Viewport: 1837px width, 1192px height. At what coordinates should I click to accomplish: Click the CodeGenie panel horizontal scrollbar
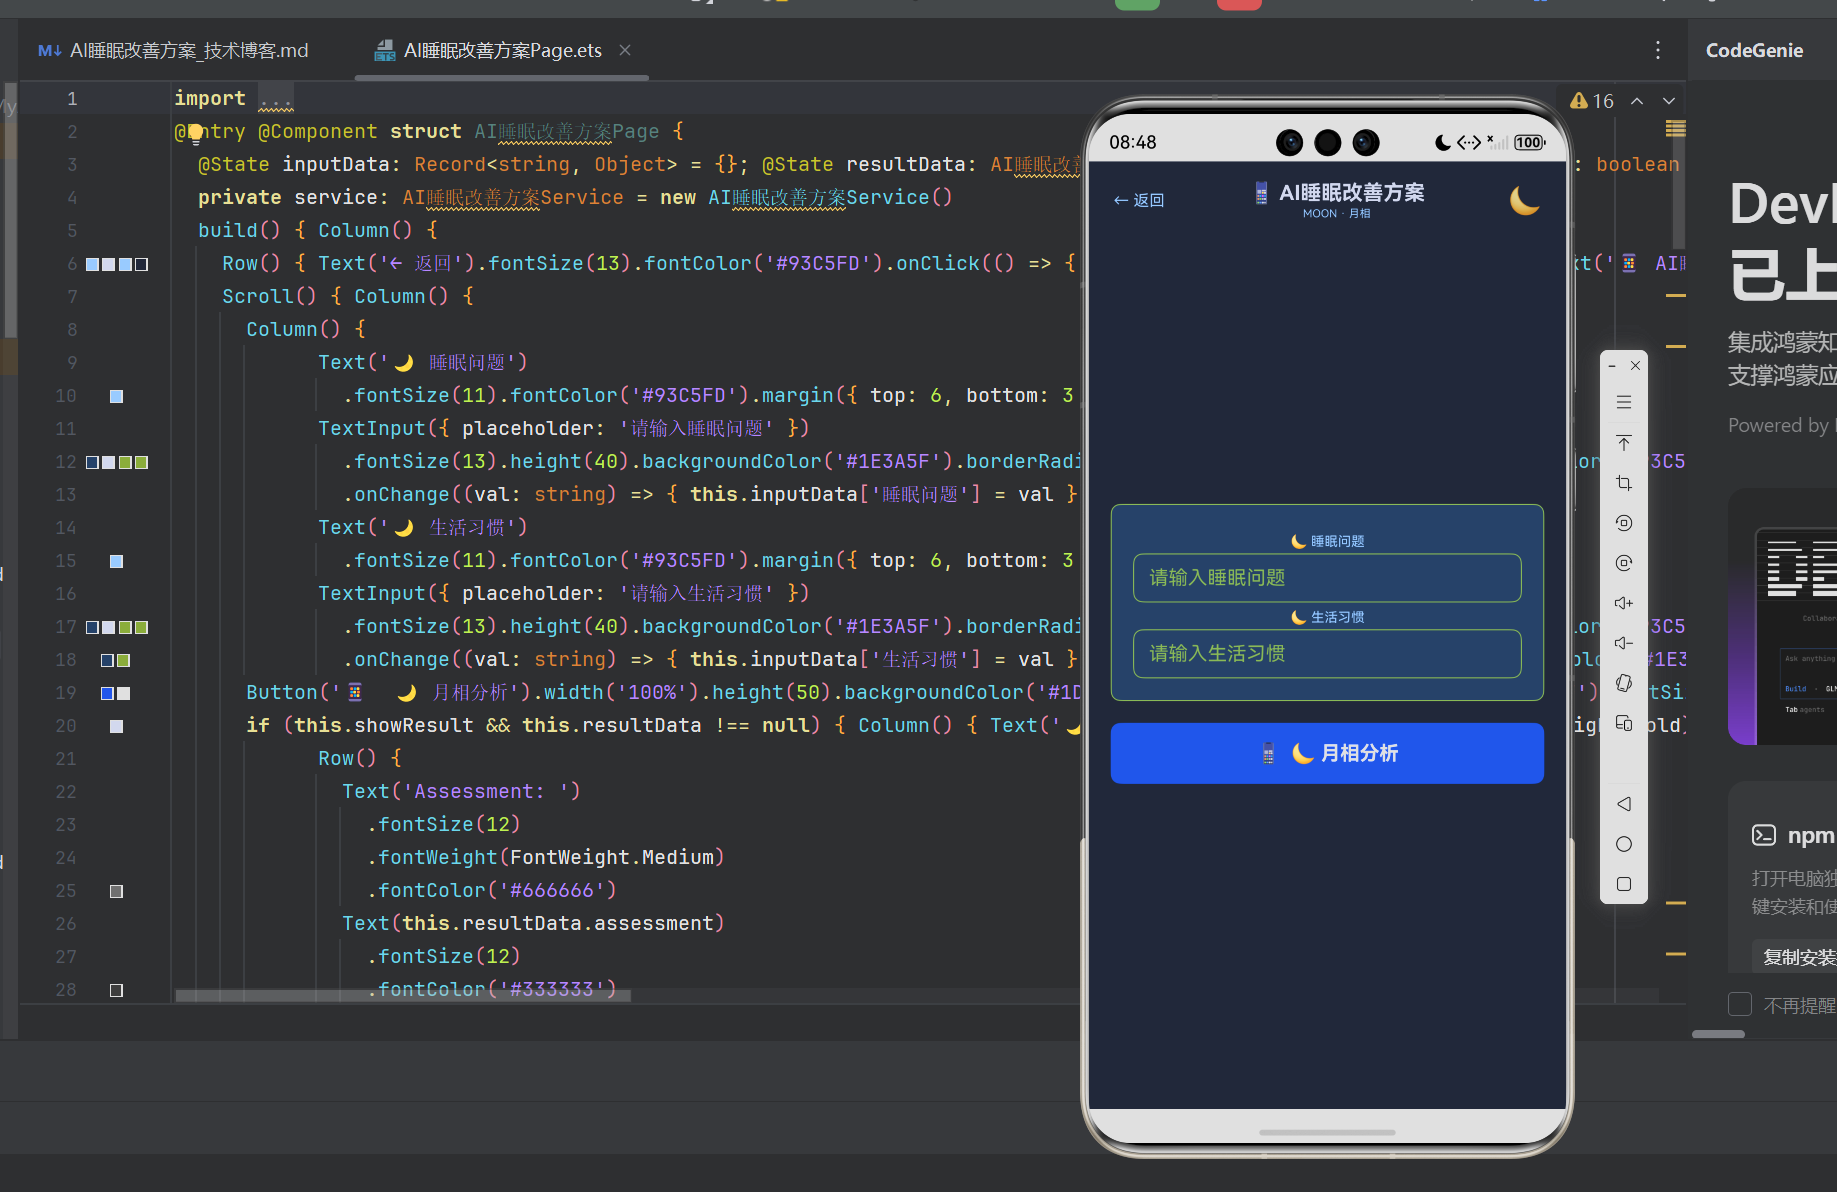1718,1034
